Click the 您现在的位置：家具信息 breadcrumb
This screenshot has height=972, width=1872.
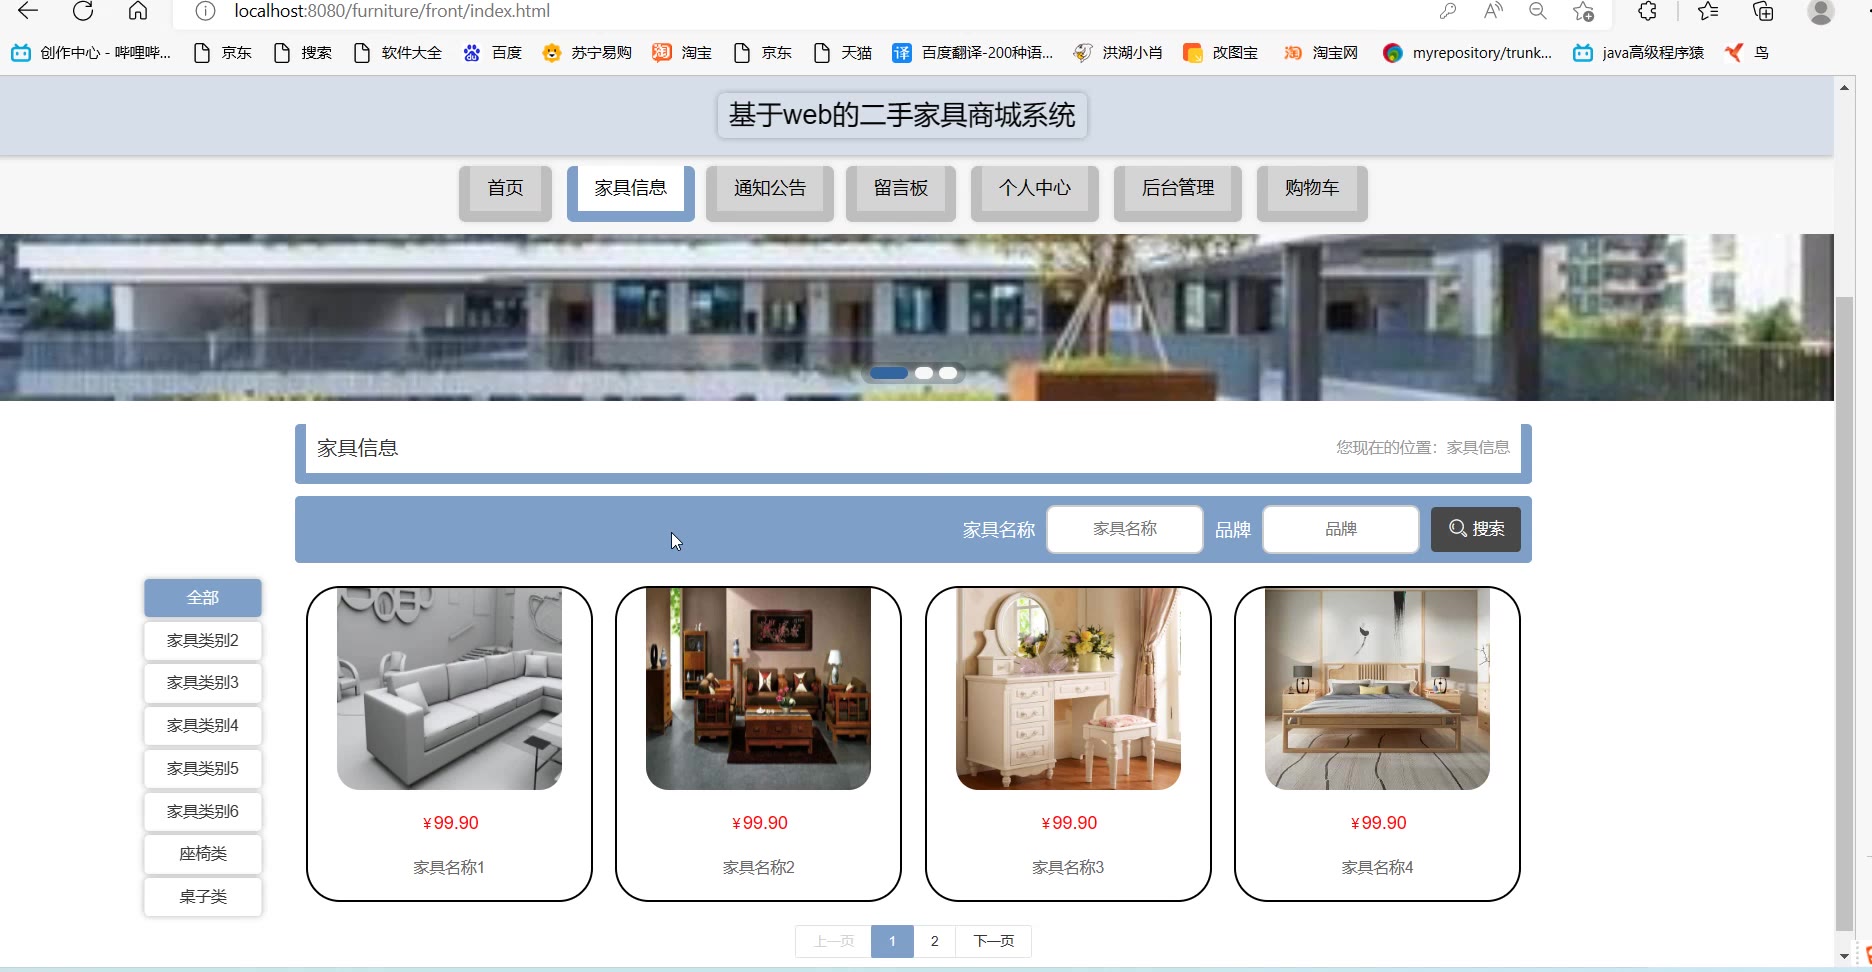tap(1423, 447)
